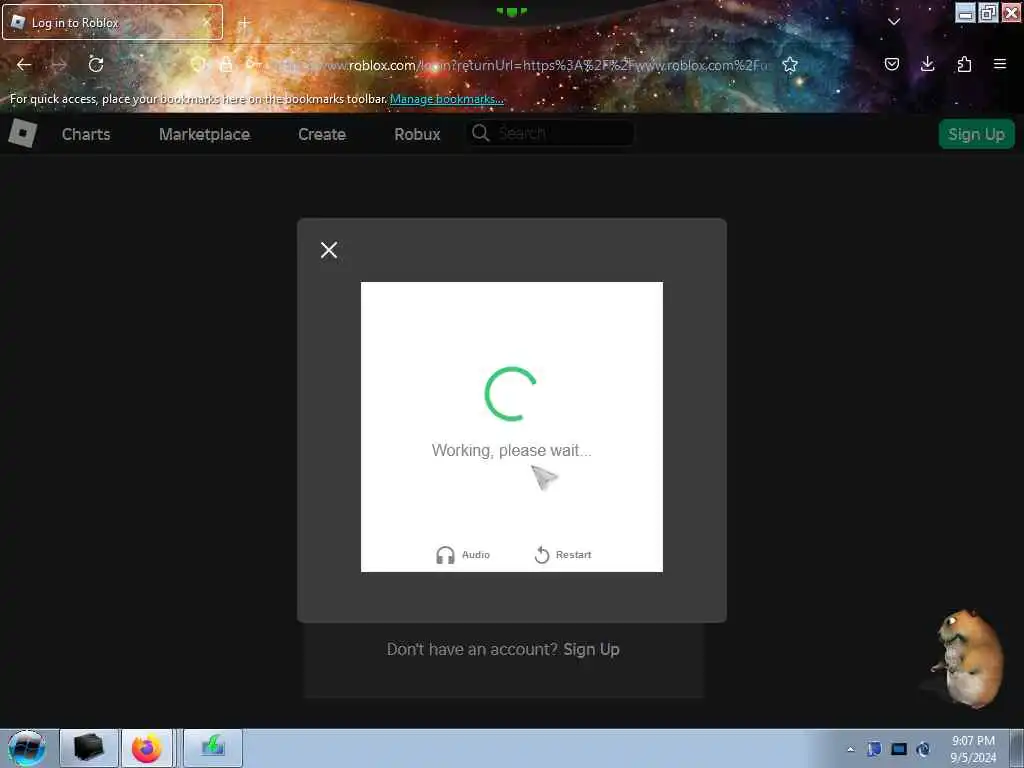Click the green Sign Up button
This screenshot has width=1024, height=768.
[976, 134]
